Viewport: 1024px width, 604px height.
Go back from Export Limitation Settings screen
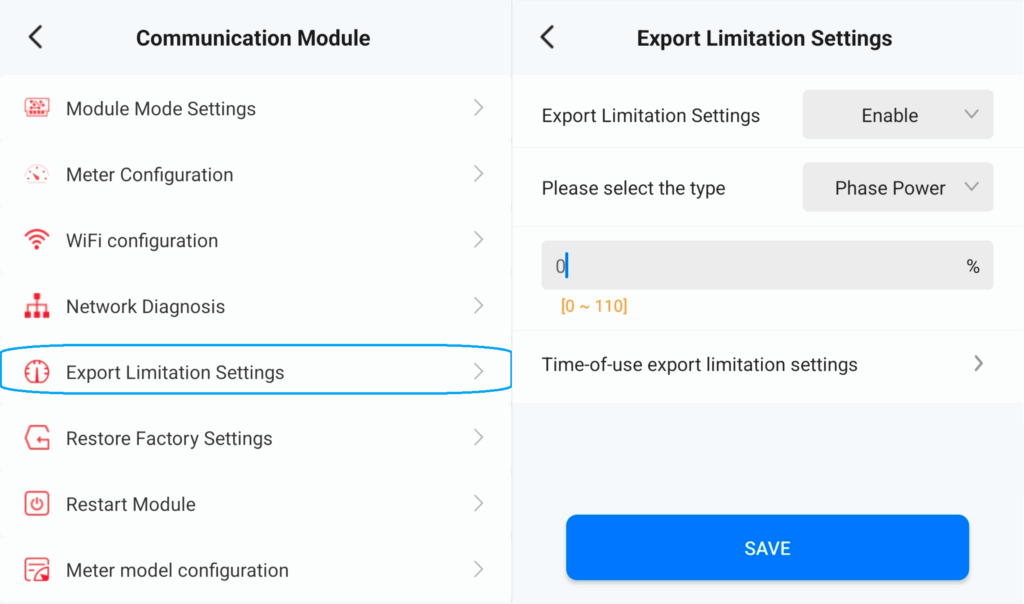pos(547,38)
